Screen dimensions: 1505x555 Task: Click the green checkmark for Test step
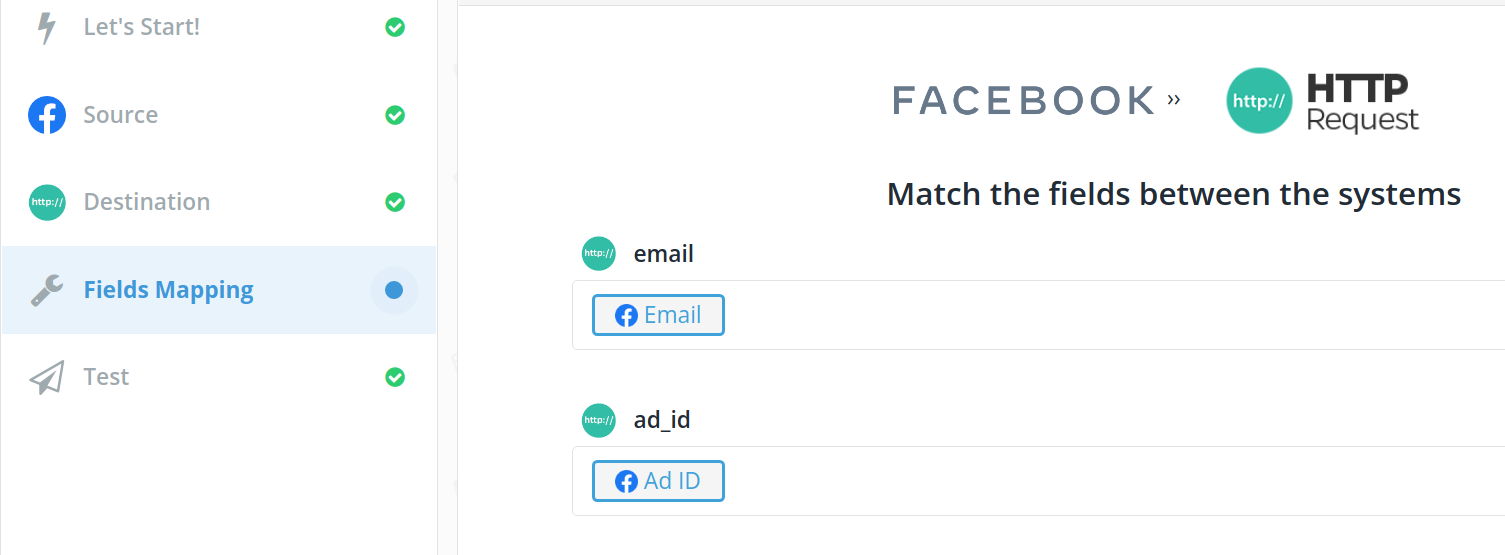[395, 377]
